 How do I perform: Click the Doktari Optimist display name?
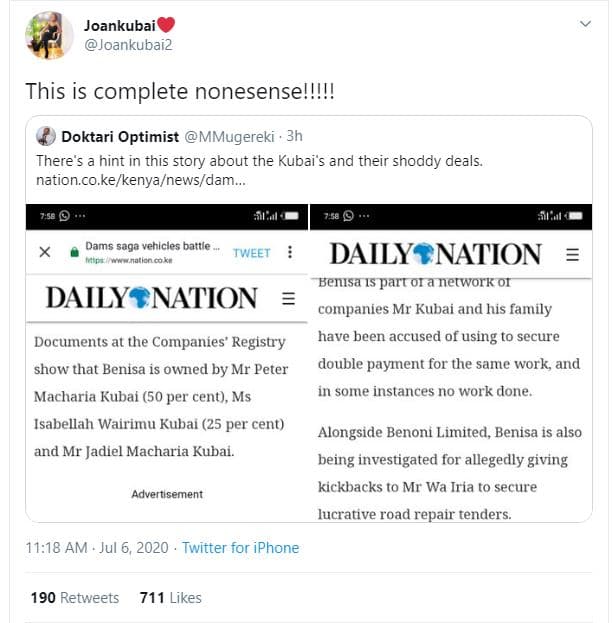click(x=119, y=136)
